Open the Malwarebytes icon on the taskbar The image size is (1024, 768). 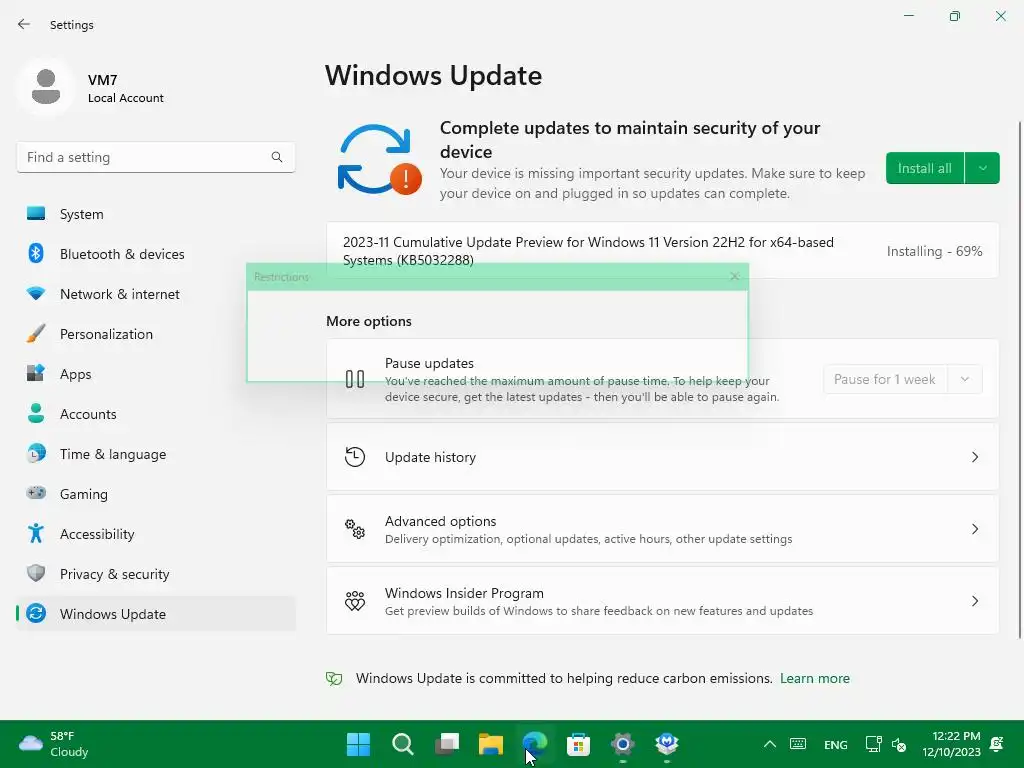(667, 744)
